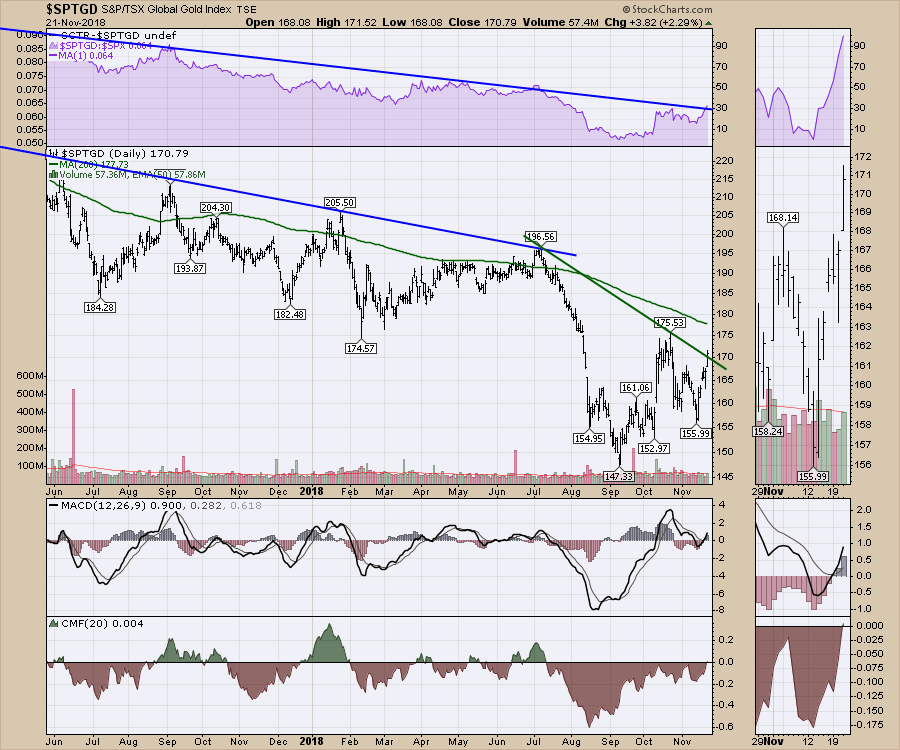Click the S&P/TSX Global Gold Index name
Screen dimensions: 900x750
pyautogui.click(x=166, y=10)
